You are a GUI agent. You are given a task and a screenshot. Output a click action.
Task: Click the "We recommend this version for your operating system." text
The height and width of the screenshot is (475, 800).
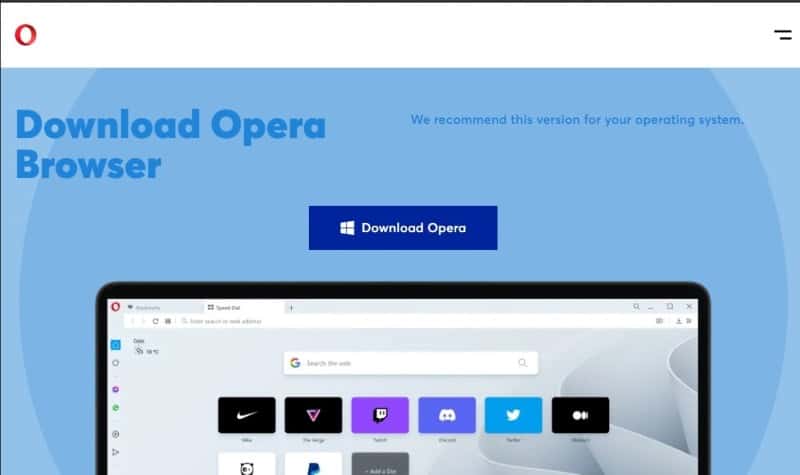click(x=577, y=120)
